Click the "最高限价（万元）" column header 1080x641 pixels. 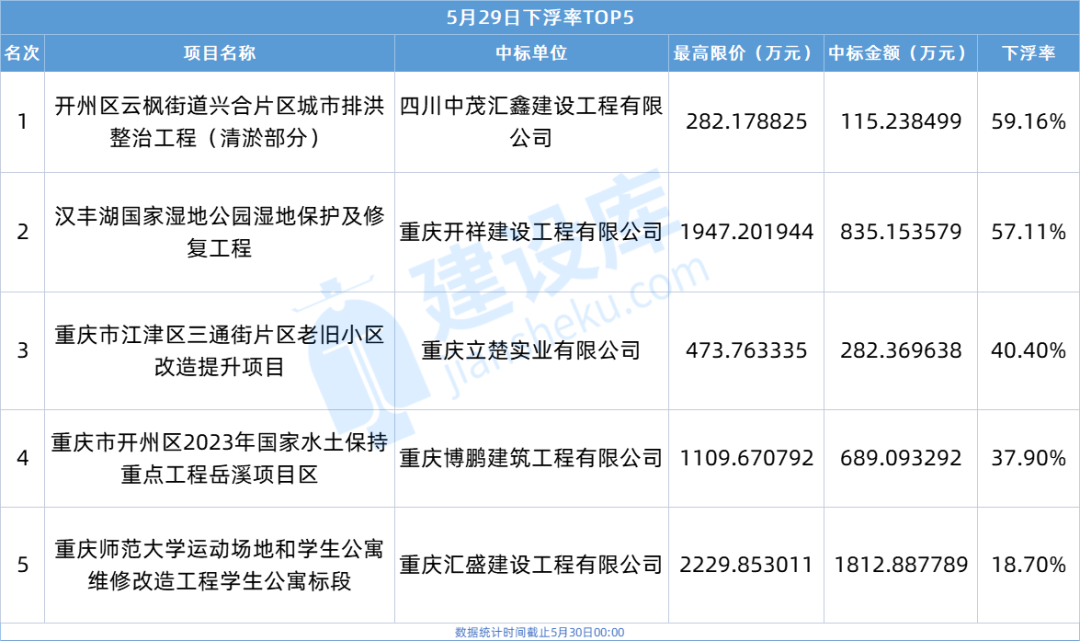coord(744,53)
